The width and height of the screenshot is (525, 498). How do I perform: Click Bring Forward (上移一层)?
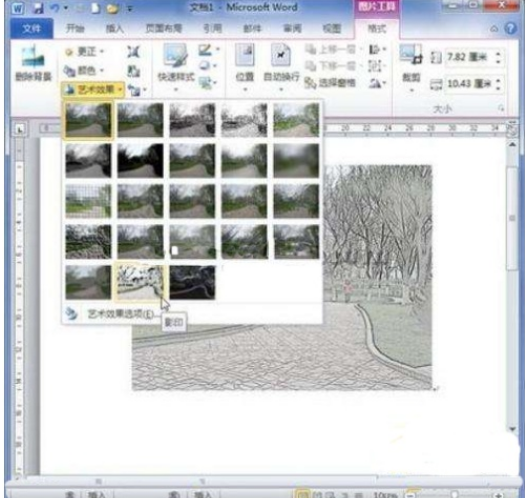click(x=330, y=50)
